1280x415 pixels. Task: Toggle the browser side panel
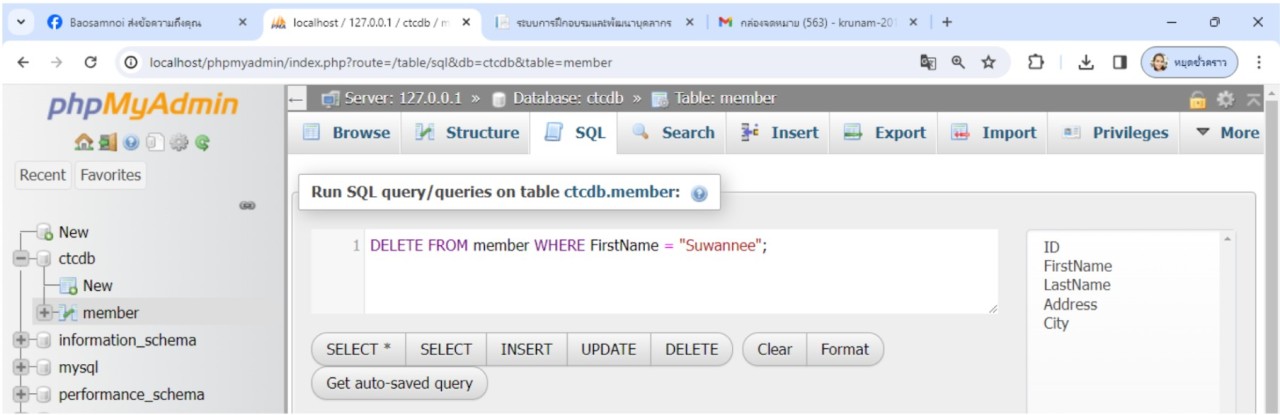pos(1120,62)
